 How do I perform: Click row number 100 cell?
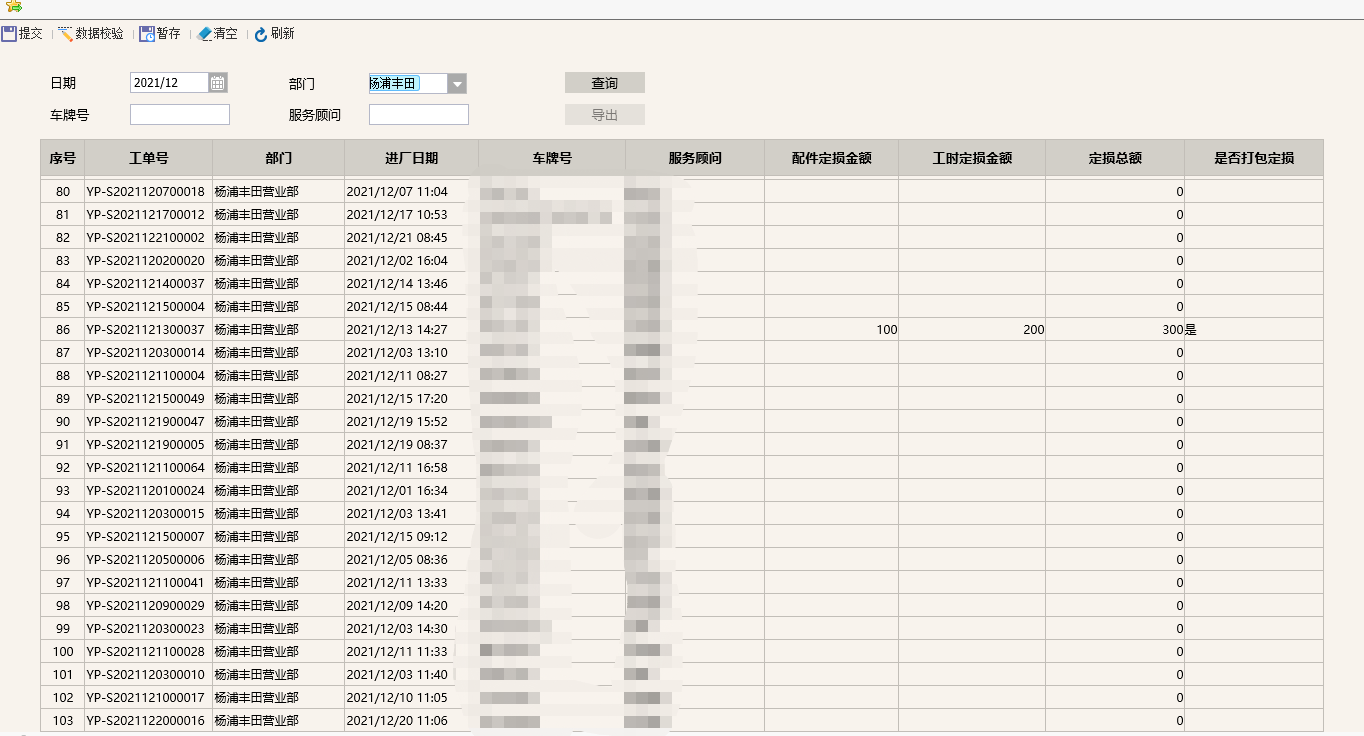point(63,652)
